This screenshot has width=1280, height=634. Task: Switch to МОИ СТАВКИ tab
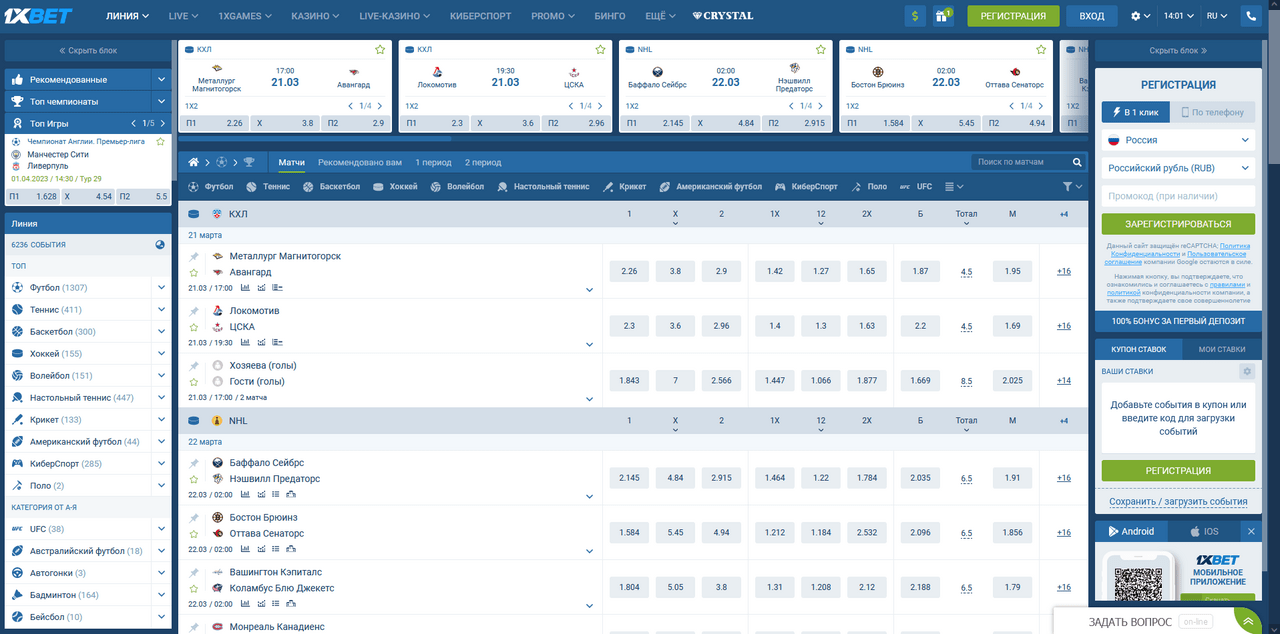pos(1222,349)
